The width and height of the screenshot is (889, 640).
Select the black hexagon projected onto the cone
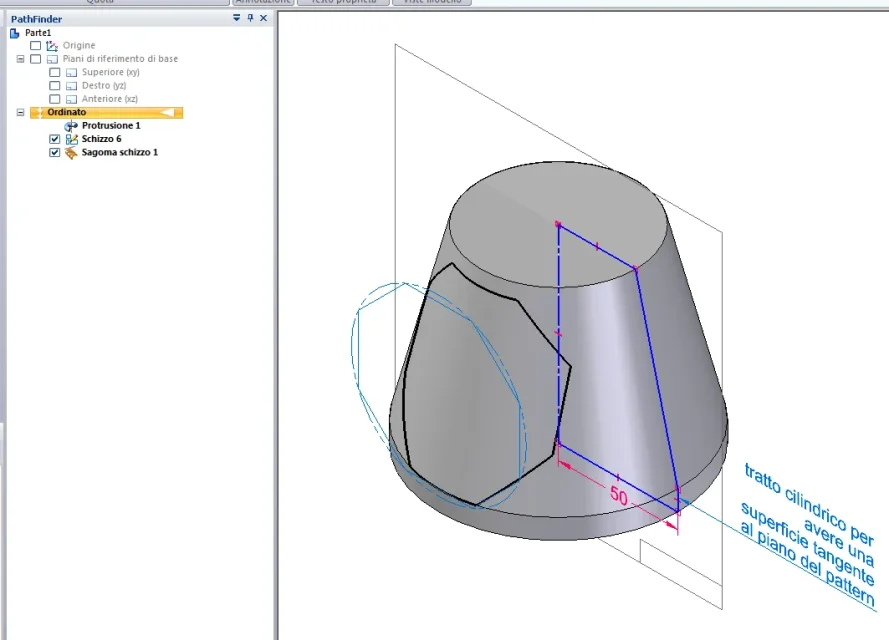tap(488, 385)
